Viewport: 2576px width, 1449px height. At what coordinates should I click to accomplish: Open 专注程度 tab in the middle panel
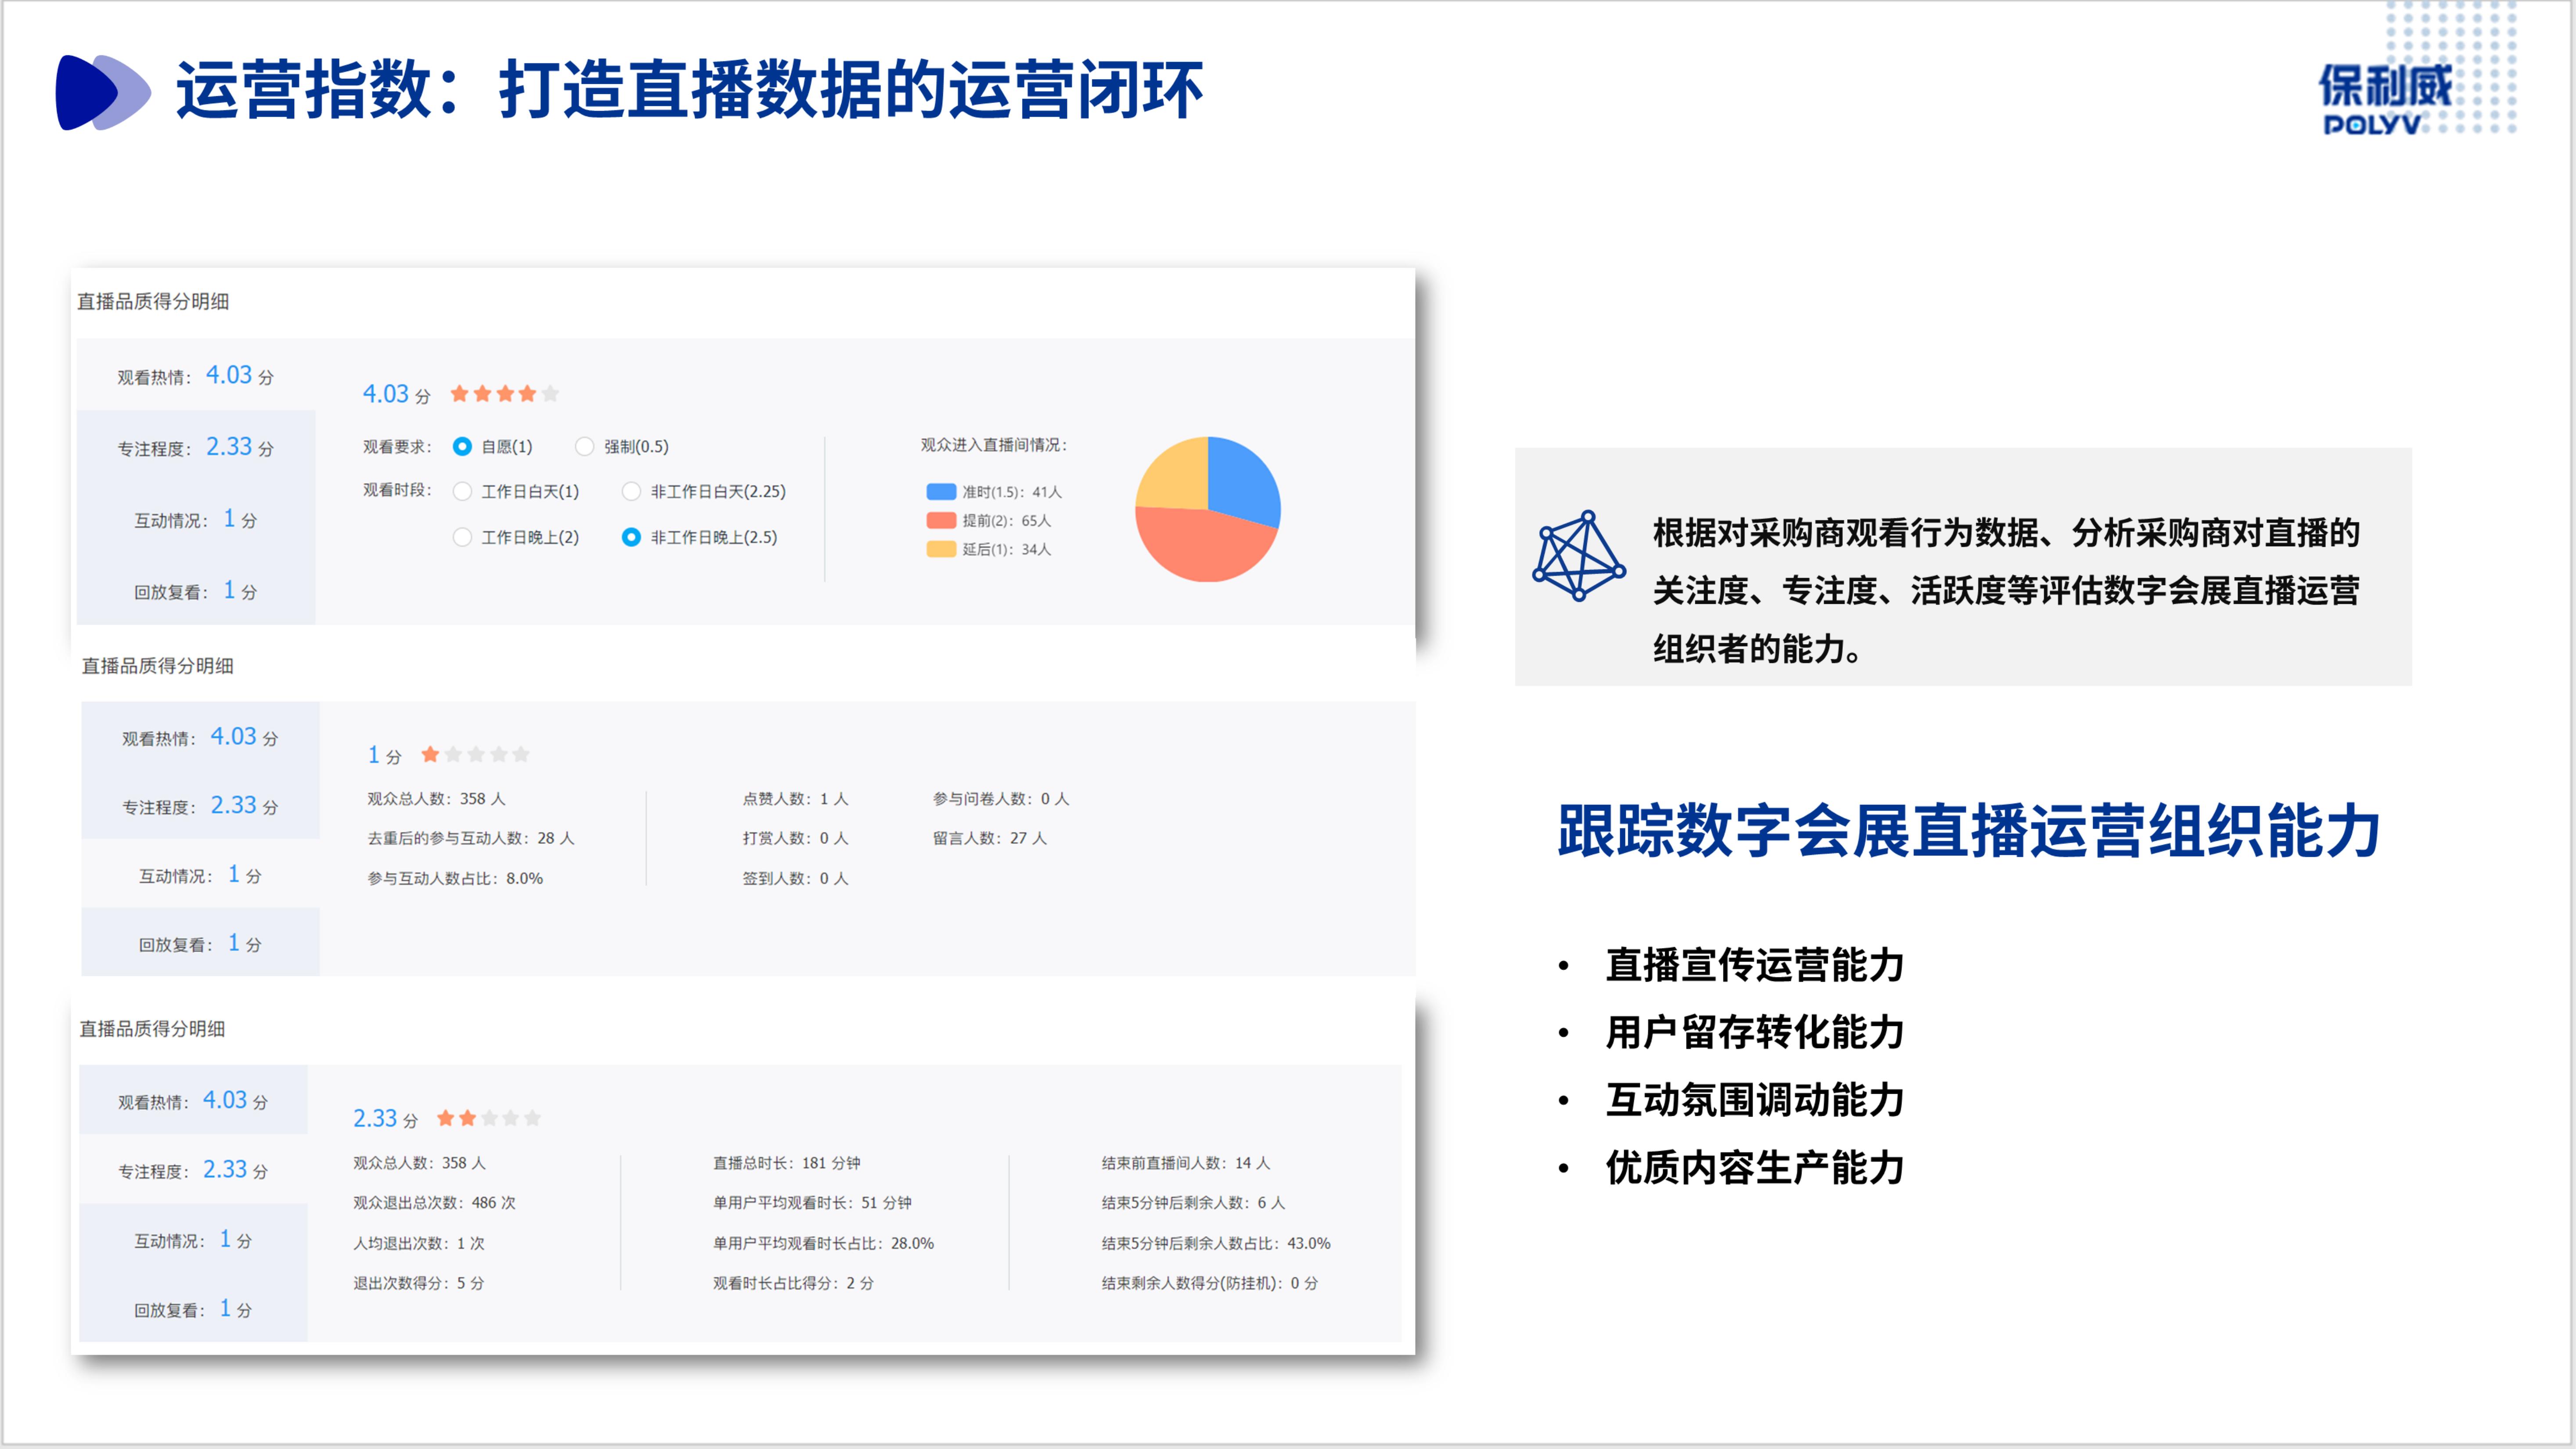200,805
